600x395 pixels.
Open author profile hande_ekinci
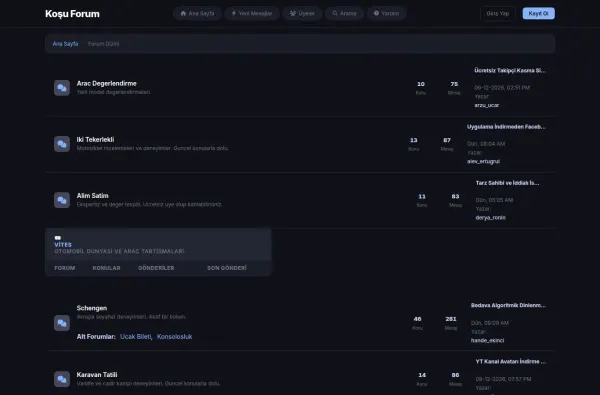pyautogui.click(x=488, y=340)
